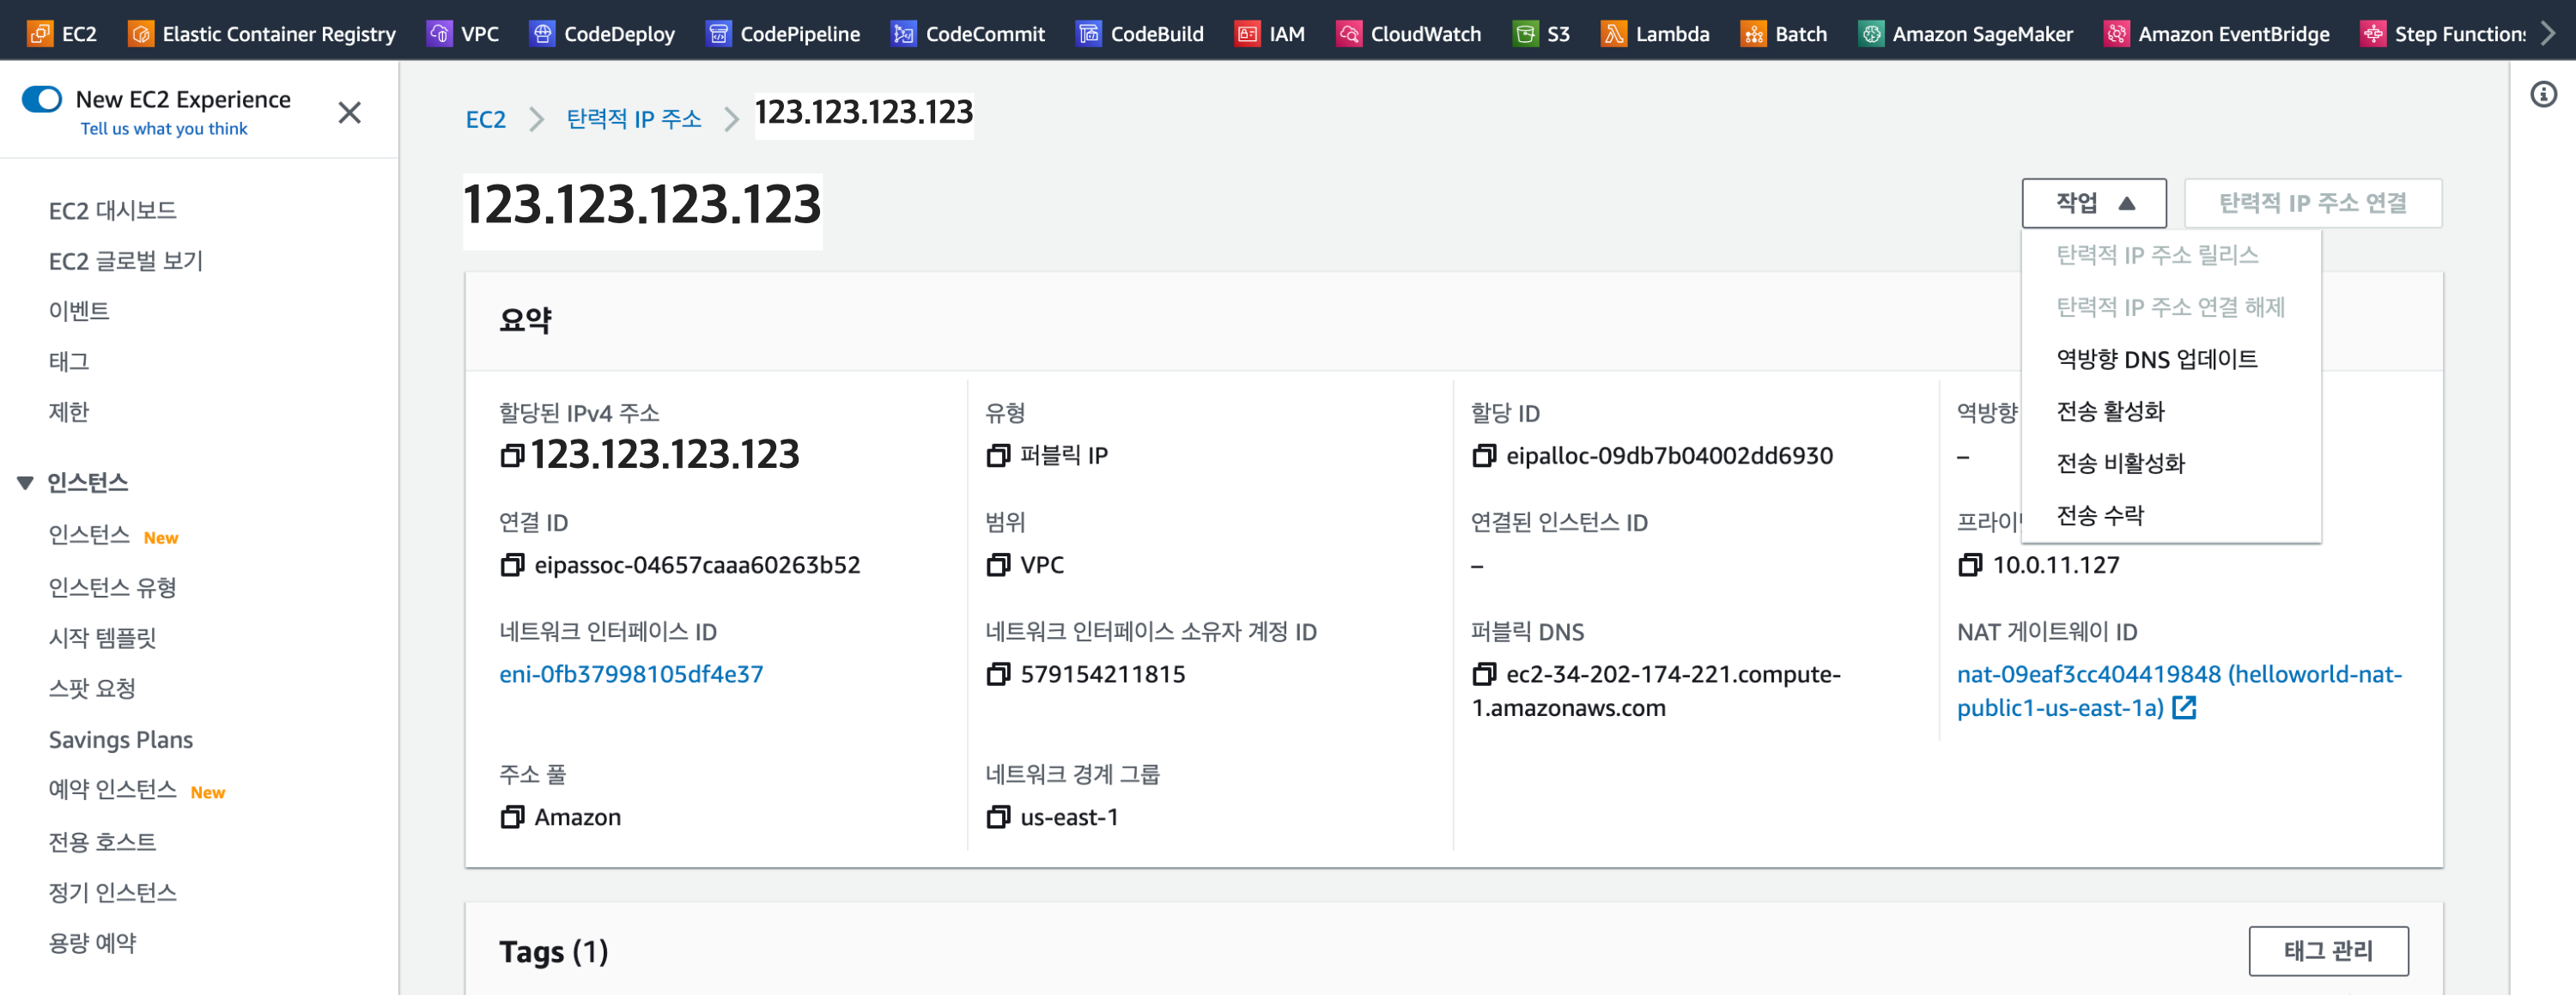Copy association ID eipassoc-04657caaa60263b52
Screen dimensions: 2576x995
click(x=512, y=565)
